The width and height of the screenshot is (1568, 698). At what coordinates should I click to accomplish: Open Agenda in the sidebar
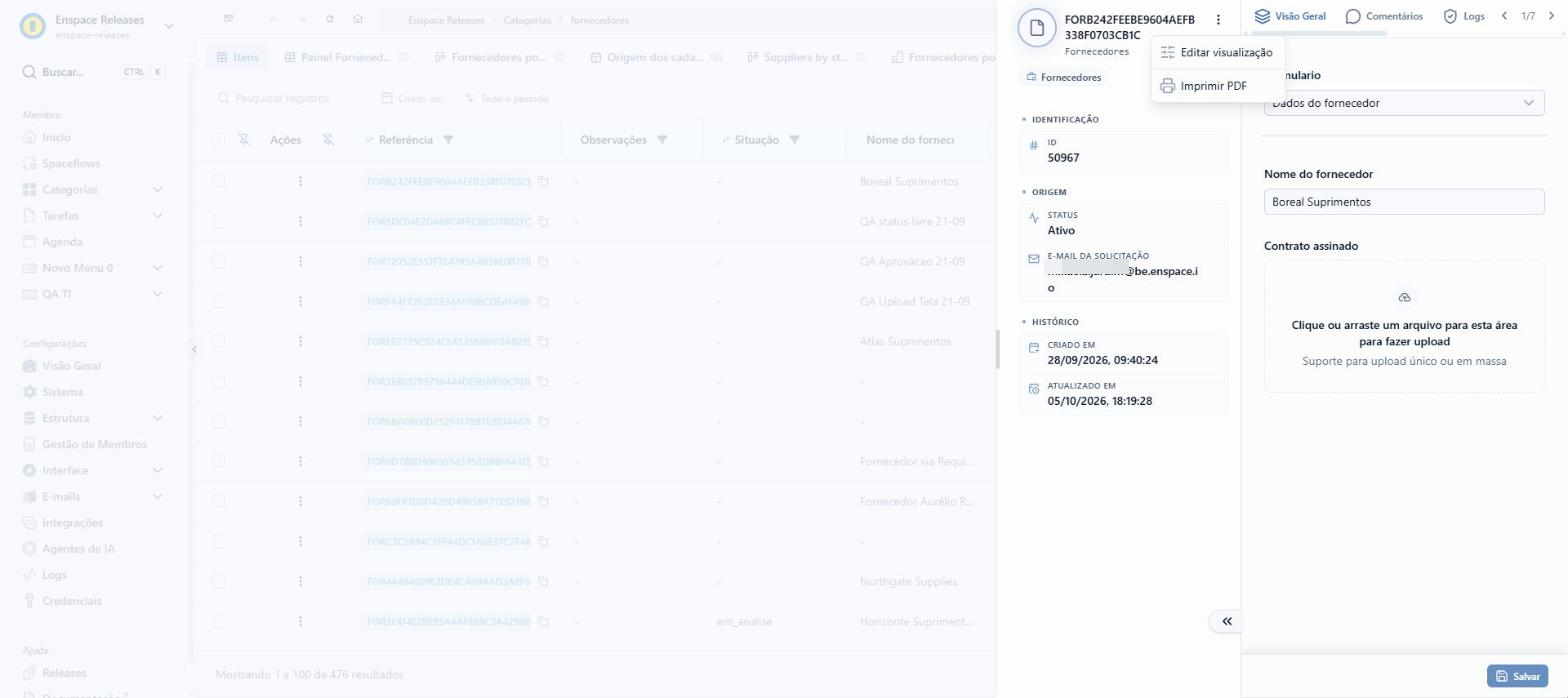(62, 241)
